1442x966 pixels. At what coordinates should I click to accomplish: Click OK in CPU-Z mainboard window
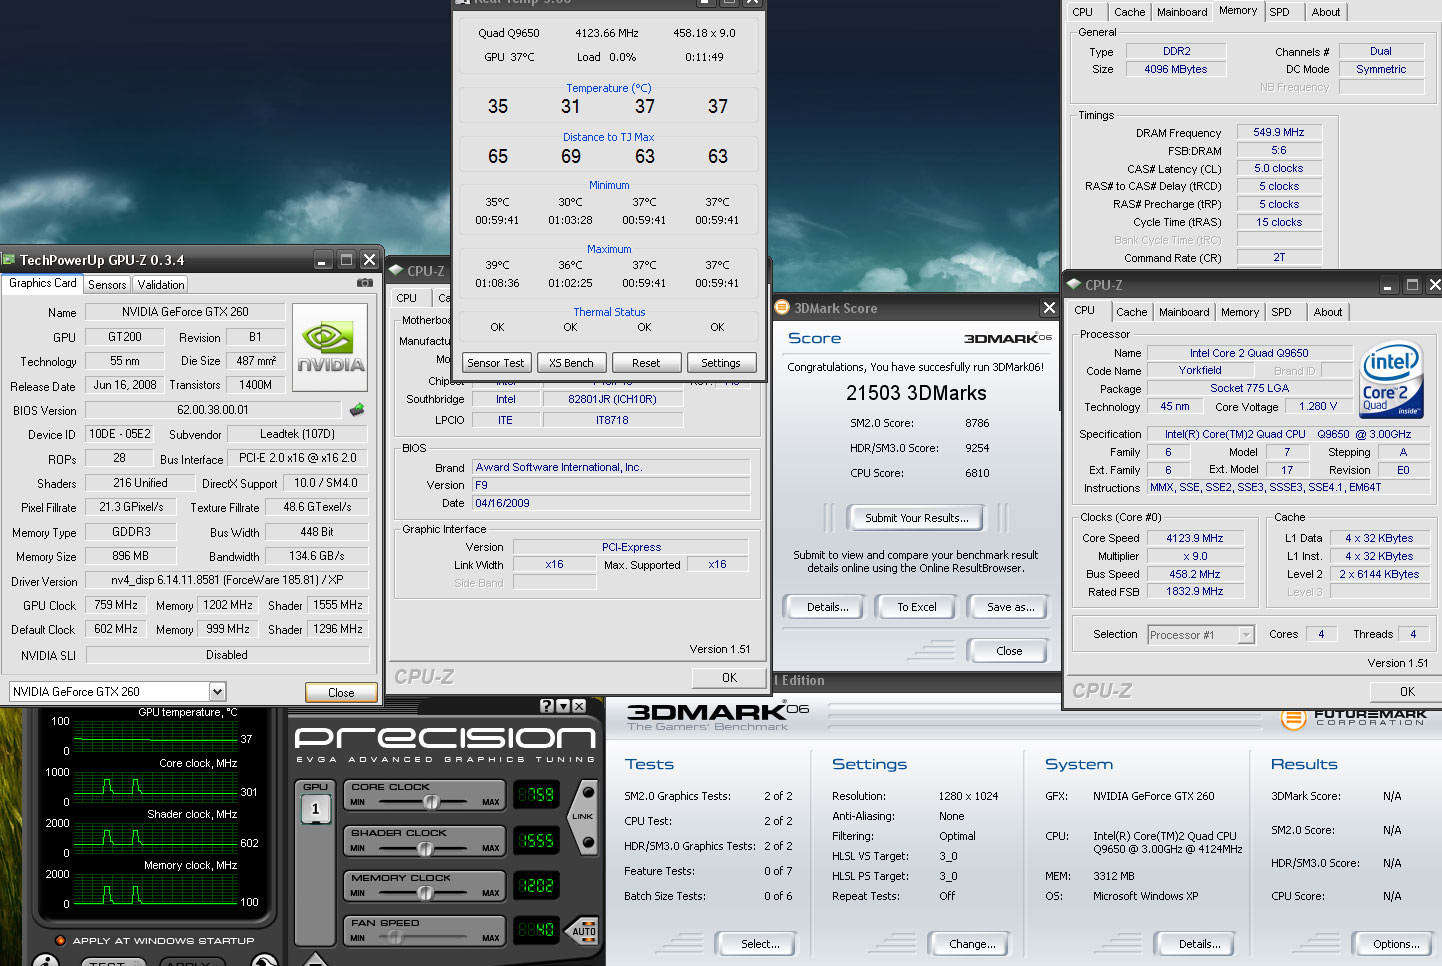(x=729, y=677)
